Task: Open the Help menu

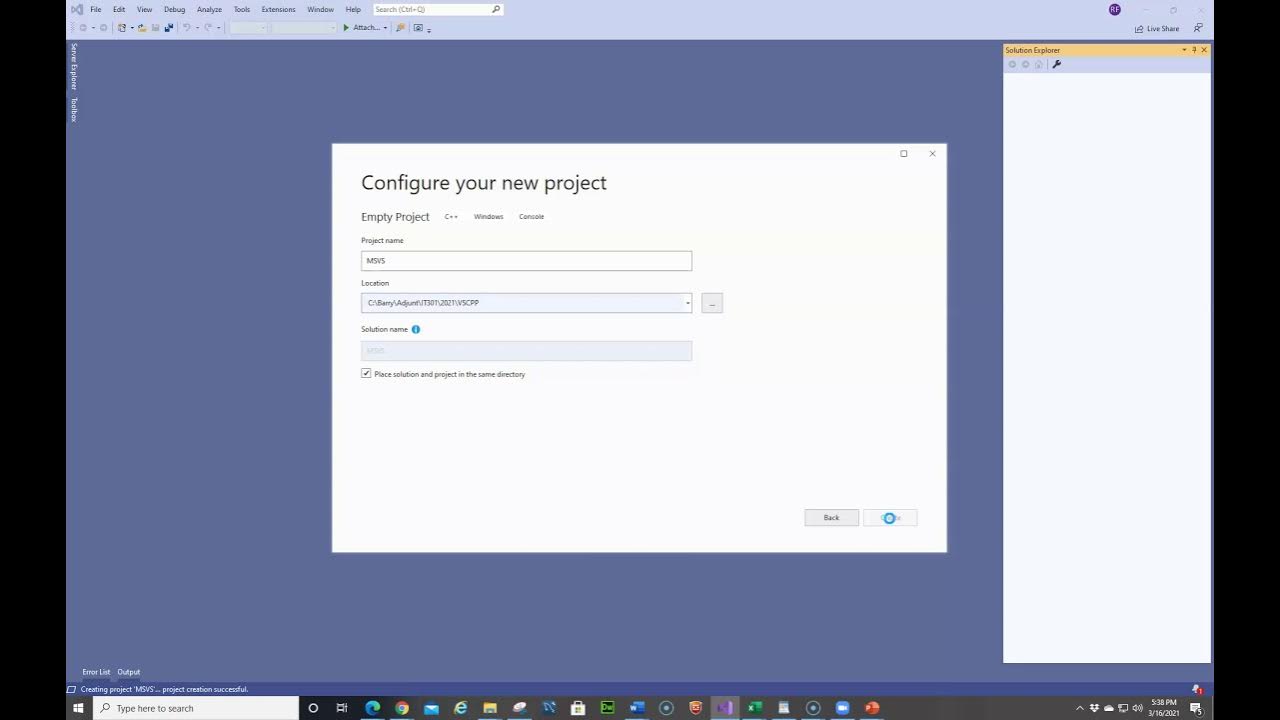Action: (x=353, y=9)
